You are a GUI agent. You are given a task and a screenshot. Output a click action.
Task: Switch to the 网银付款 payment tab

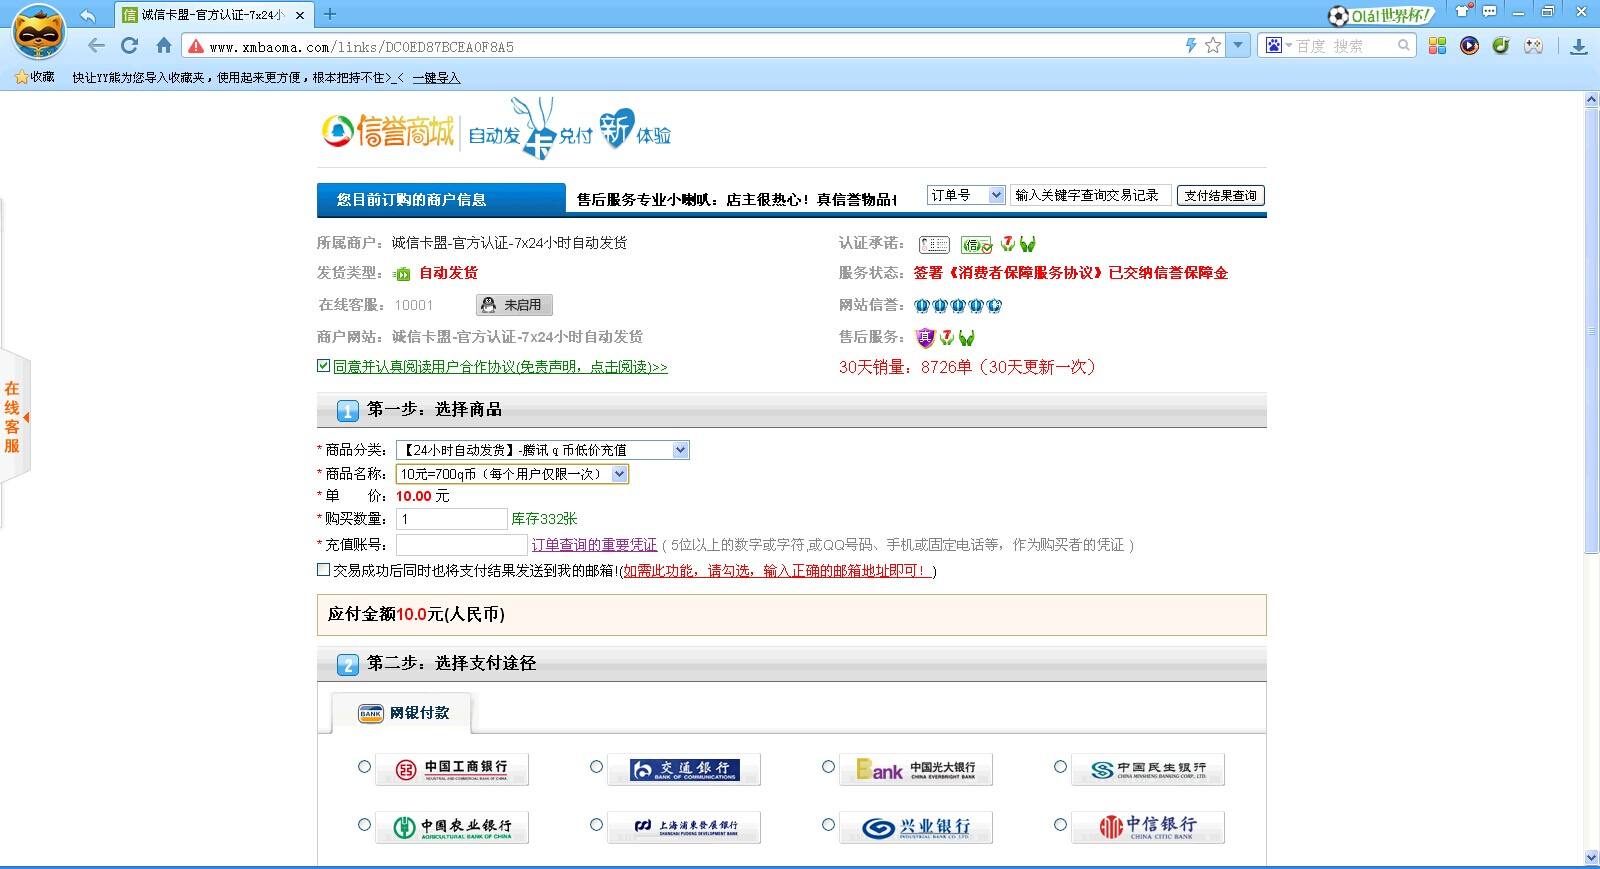[402, 713]
